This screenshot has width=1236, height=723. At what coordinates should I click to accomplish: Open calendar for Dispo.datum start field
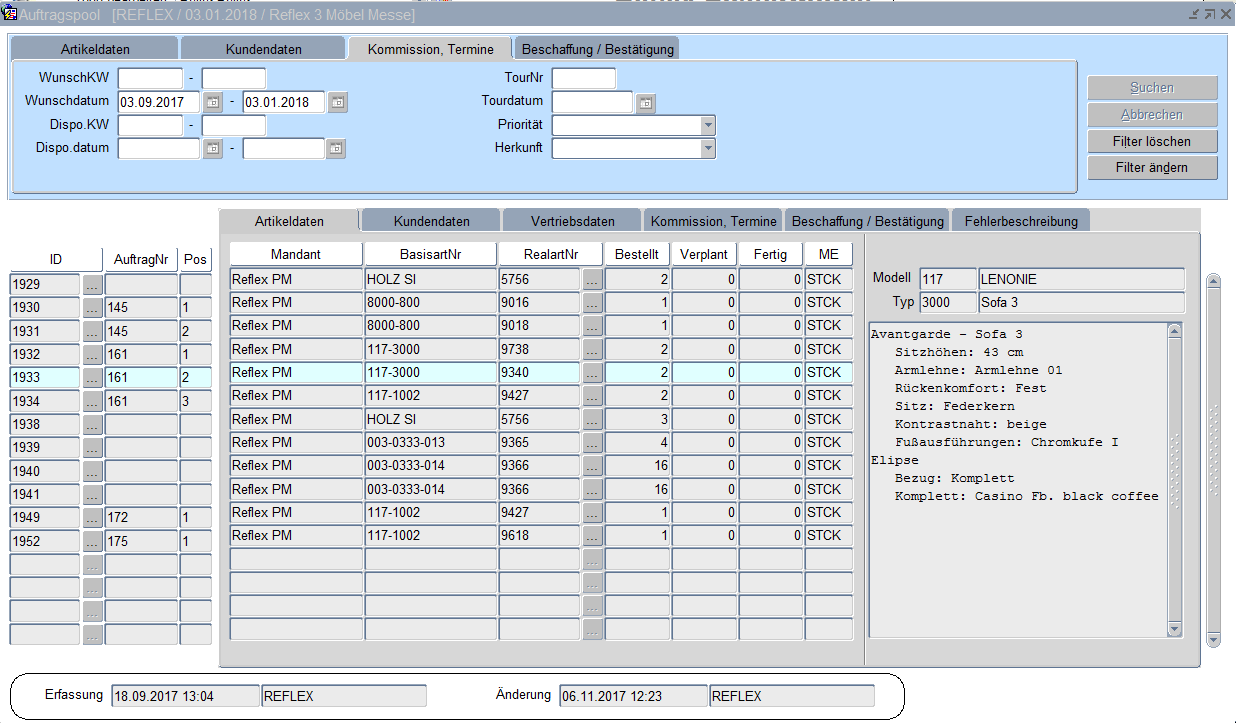213,149
